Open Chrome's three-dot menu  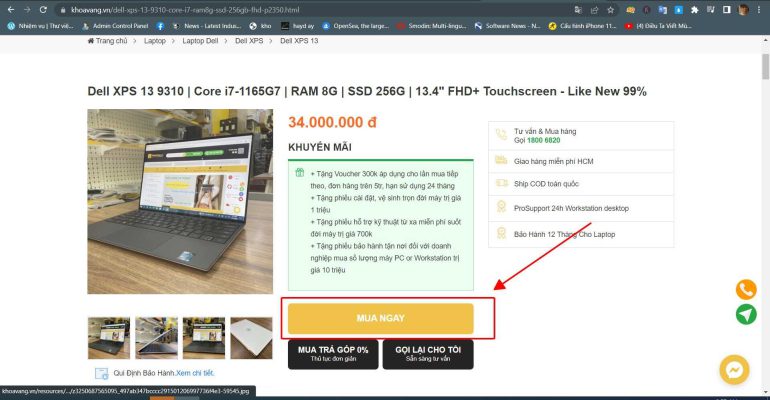(x=761, y=10)
